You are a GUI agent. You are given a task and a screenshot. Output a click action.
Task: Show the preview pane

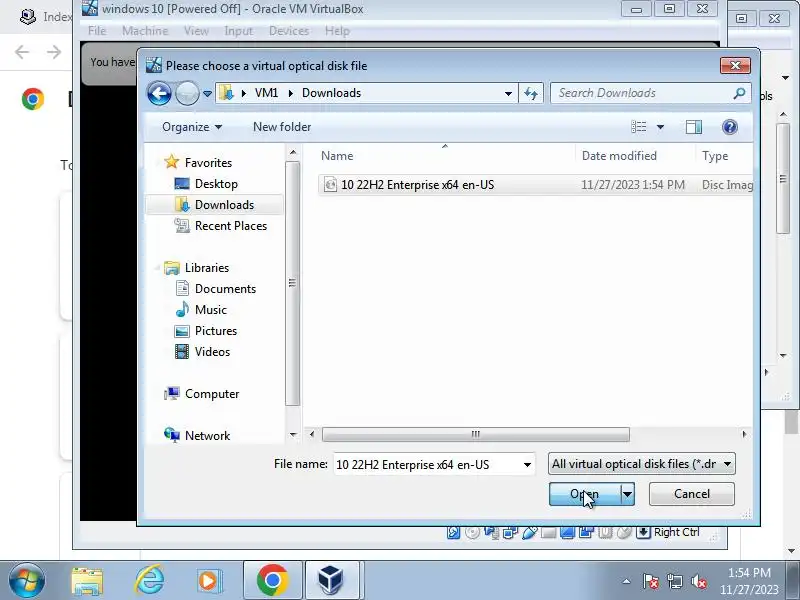point(693,127)
